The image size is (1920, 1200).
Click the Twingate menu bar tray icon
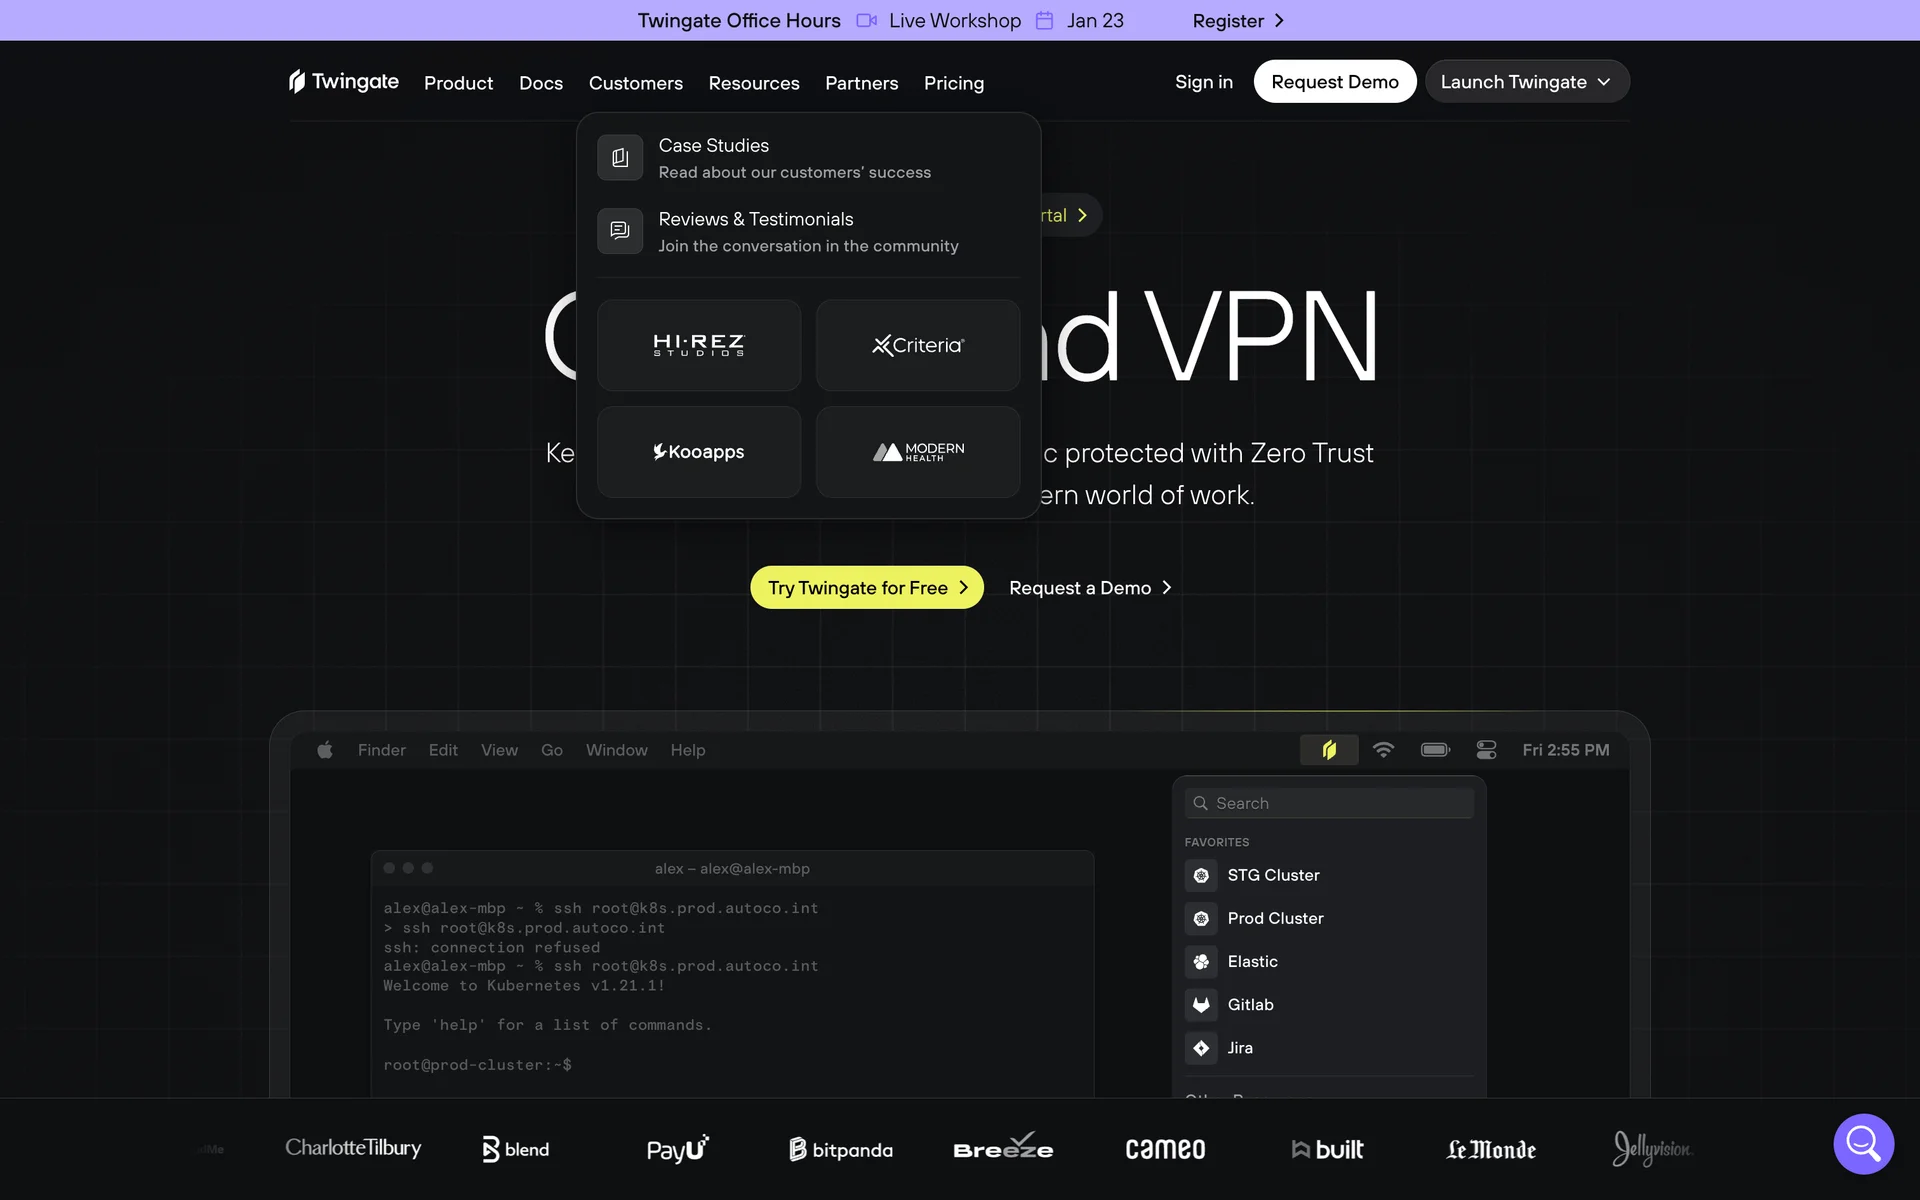click(1328, 750)
